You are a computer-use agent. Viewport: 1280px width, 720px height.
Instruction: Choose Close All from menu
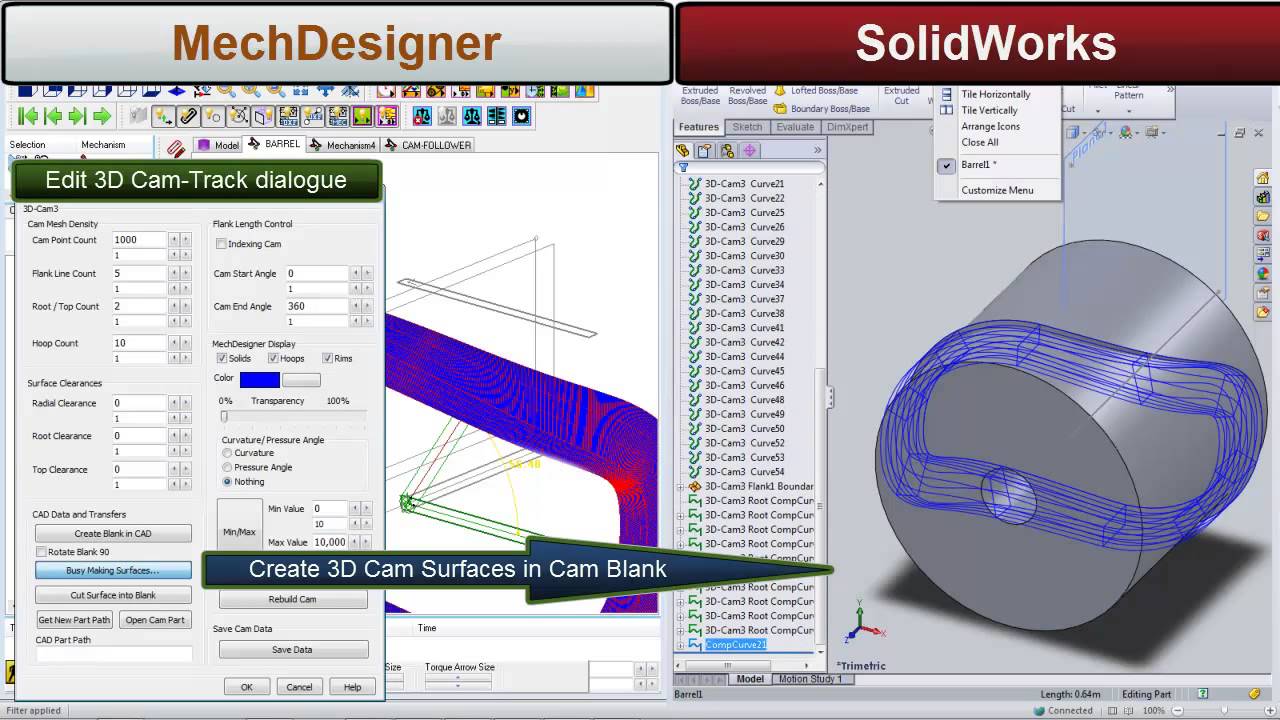[x=979, y=142]
